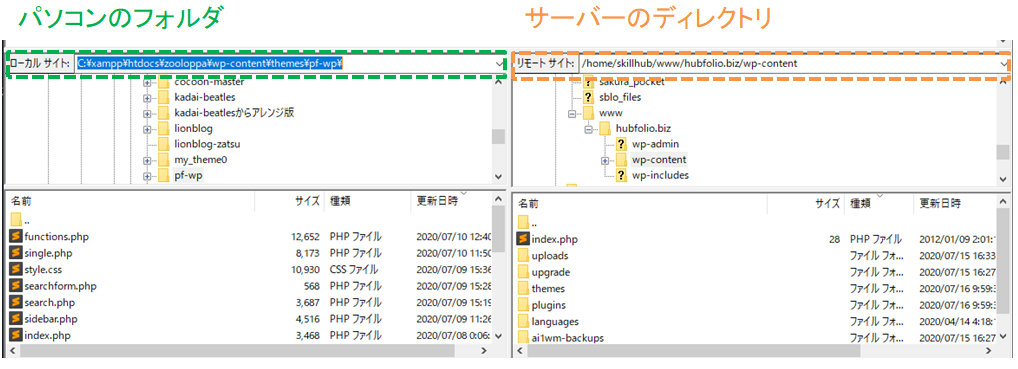Sort local files by 種類 column

click(367, 201)
